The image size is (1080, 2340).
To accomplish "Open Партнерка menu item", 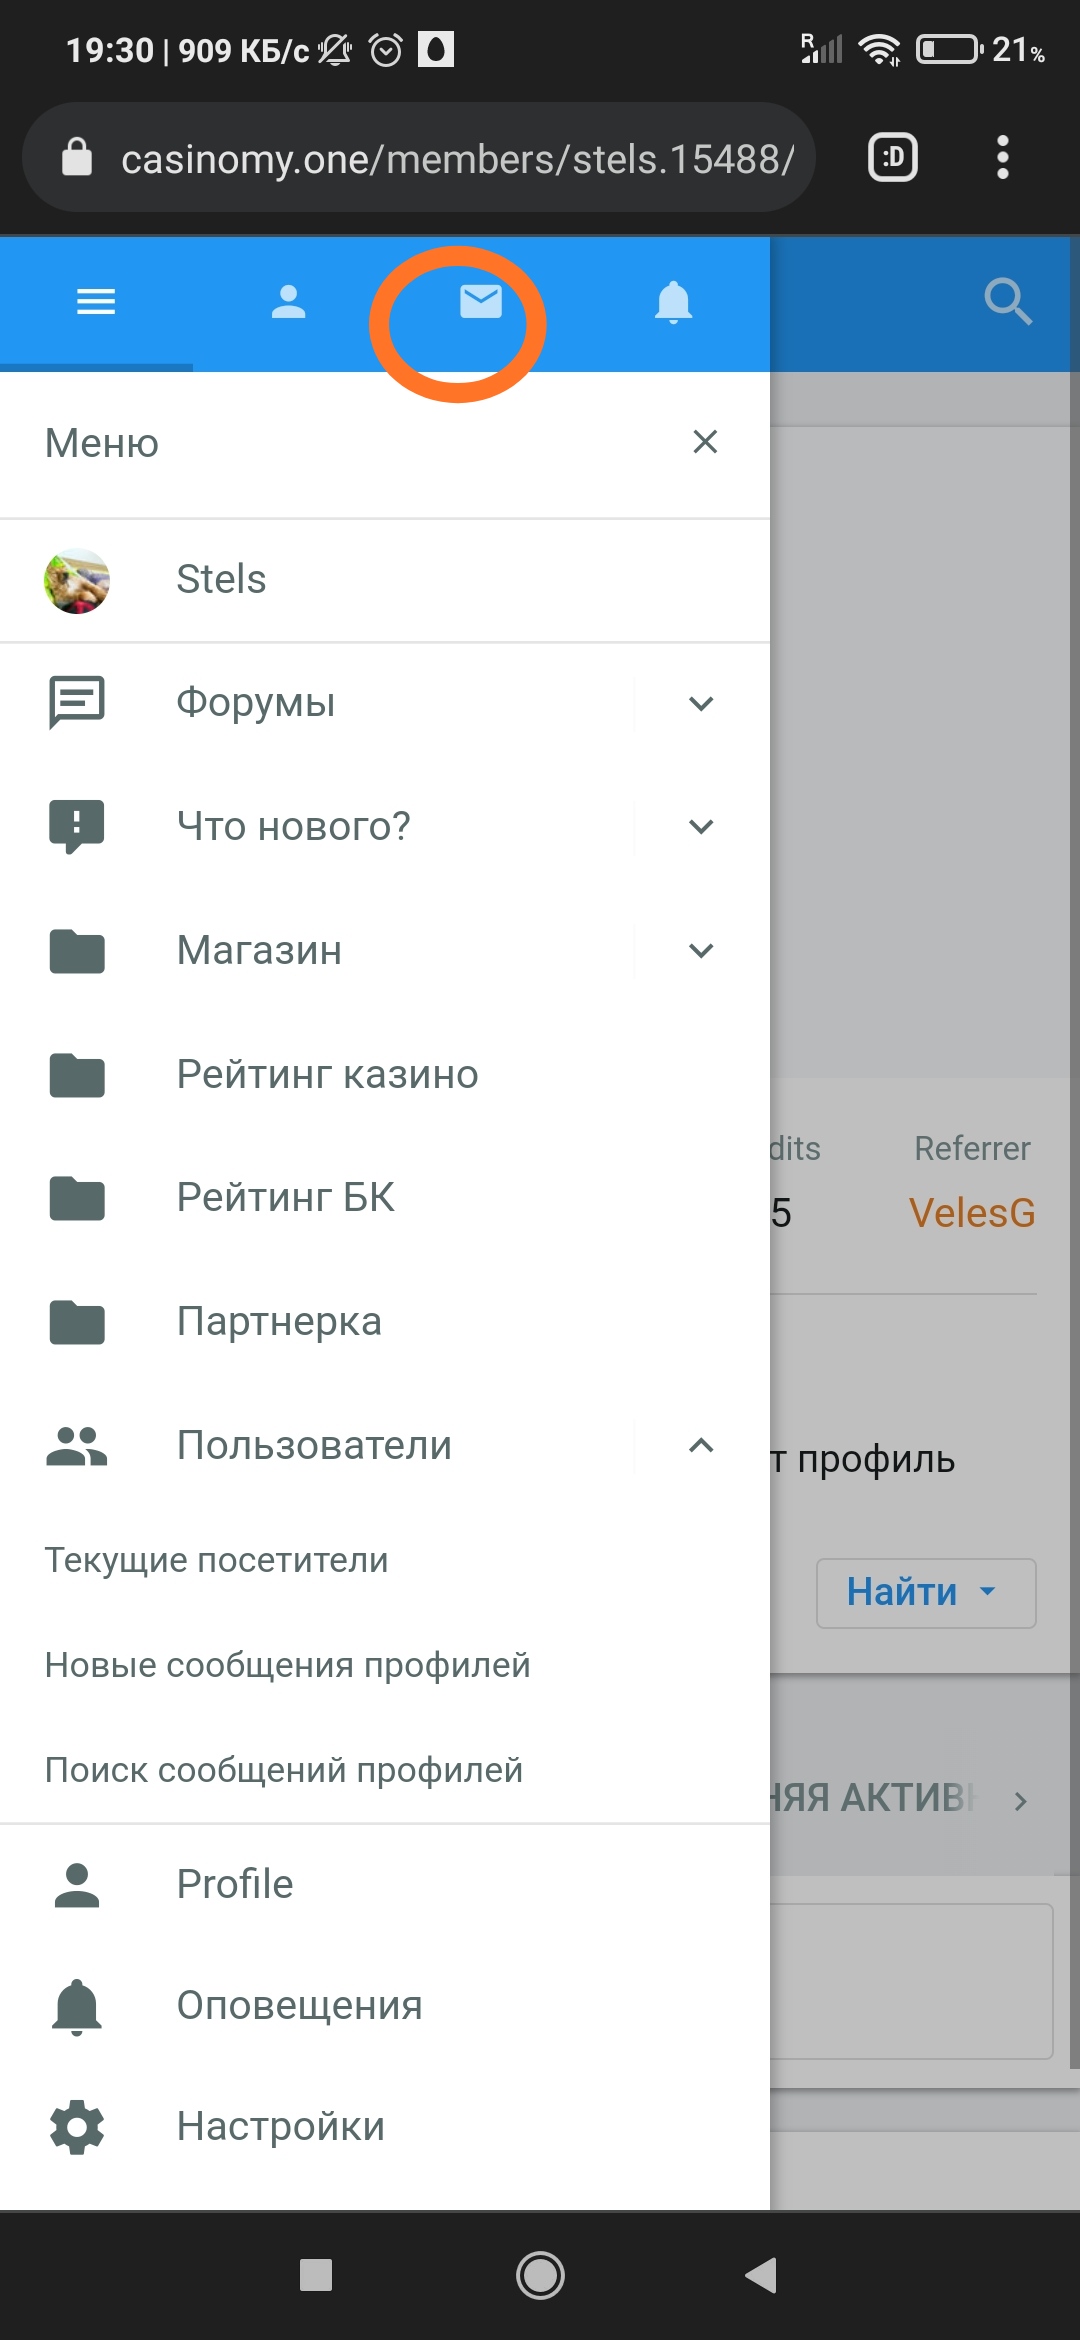I will pyautogui.click(x=279, y=1321).
